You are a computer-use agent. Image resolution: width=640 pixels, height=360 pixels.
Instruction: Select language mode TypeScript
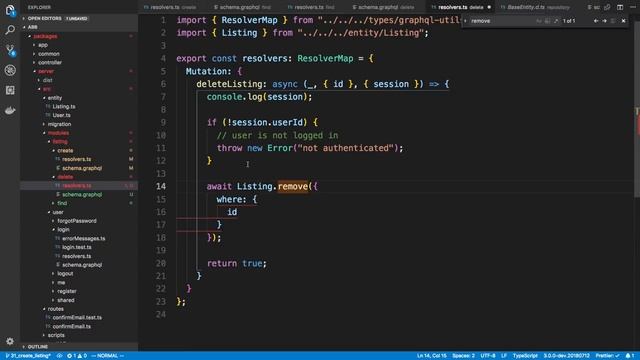tap(525, 356)
